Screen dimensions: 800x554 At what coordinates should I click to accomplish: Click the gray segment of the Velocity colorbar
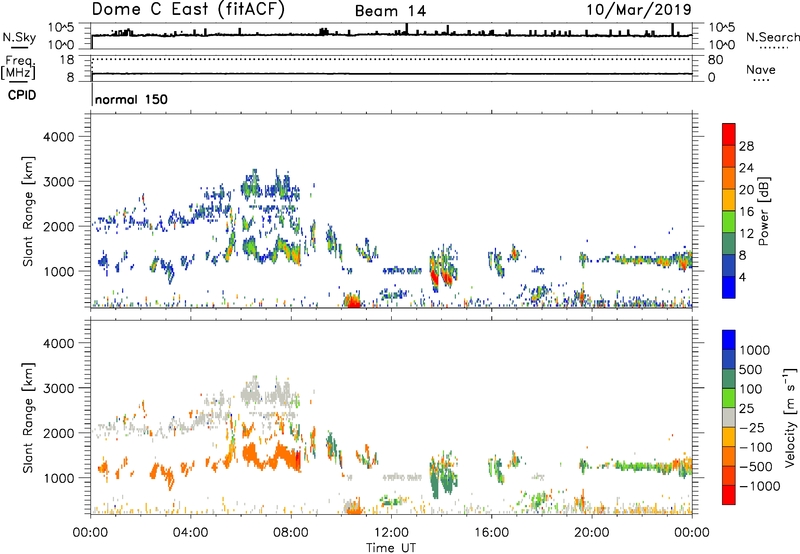729,417
